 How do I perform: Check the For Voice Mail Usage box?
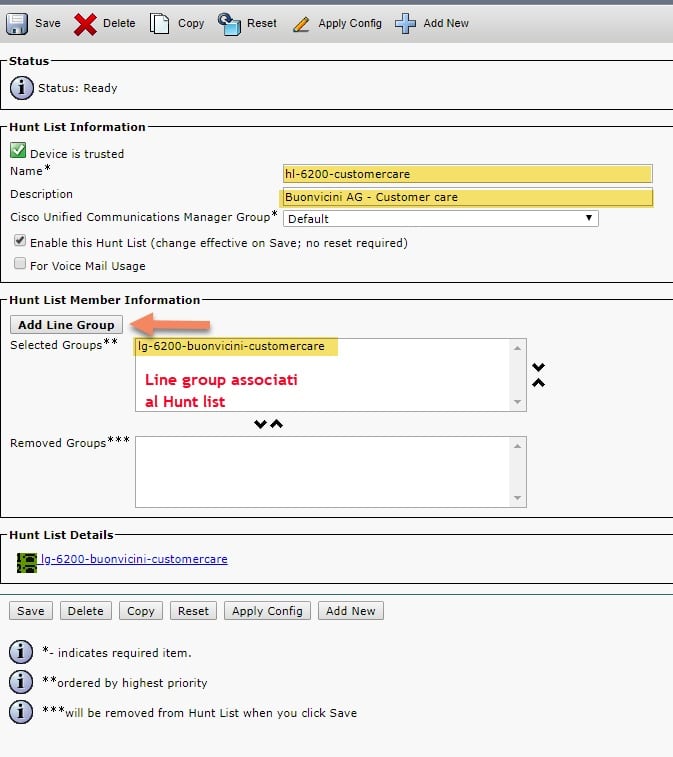[x=20, y=263]
